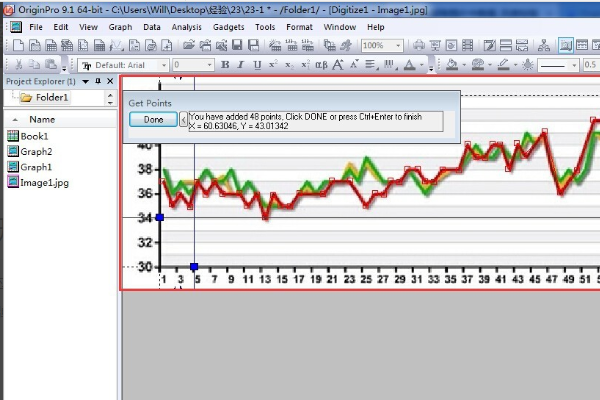Open the File menu
The width and height of the screenshot is (600, 400).
click(x=36, y=27)
